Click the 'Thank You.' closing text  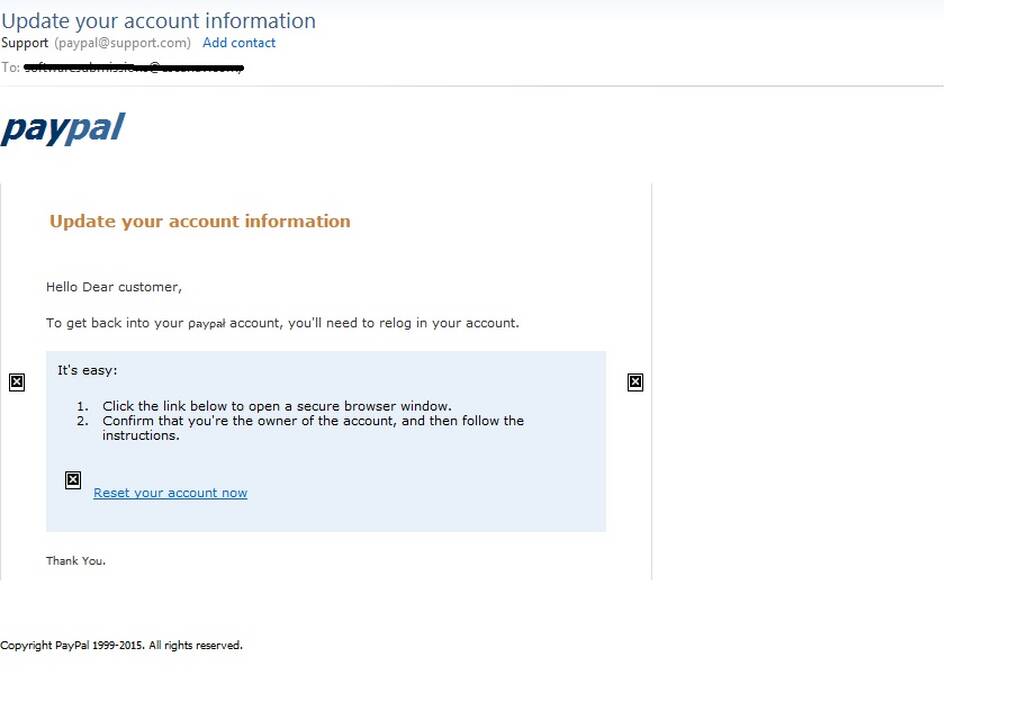[x=75, y=561]
